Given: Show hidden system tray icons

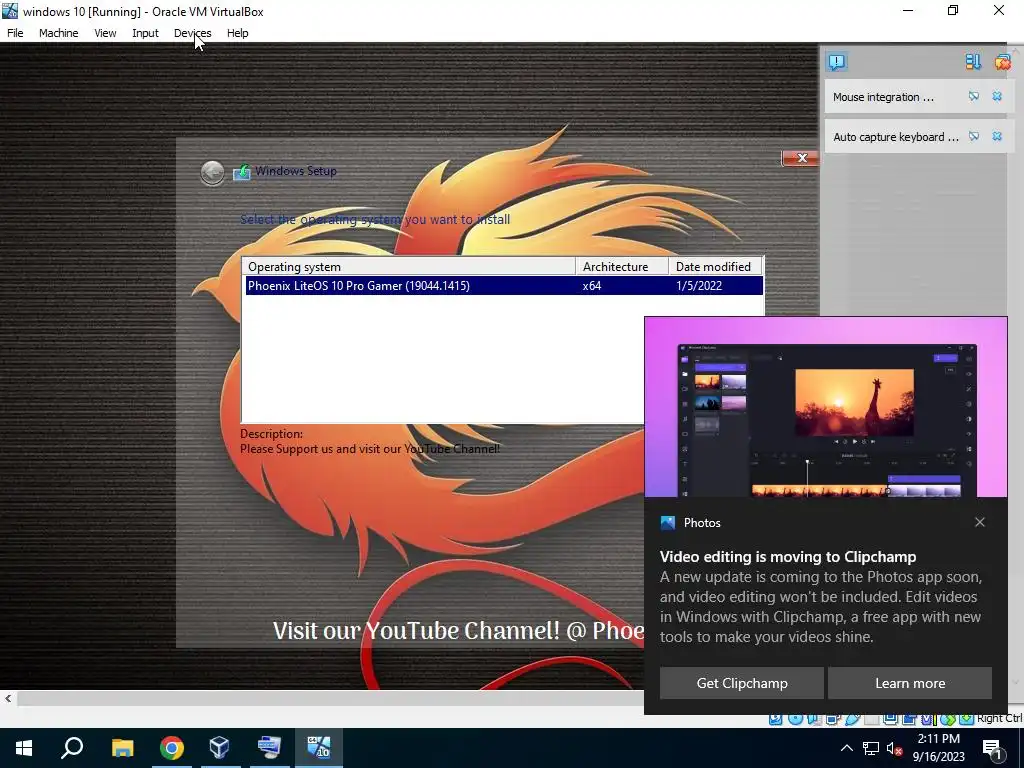Looking at the screenshot, I should (846, 748).
